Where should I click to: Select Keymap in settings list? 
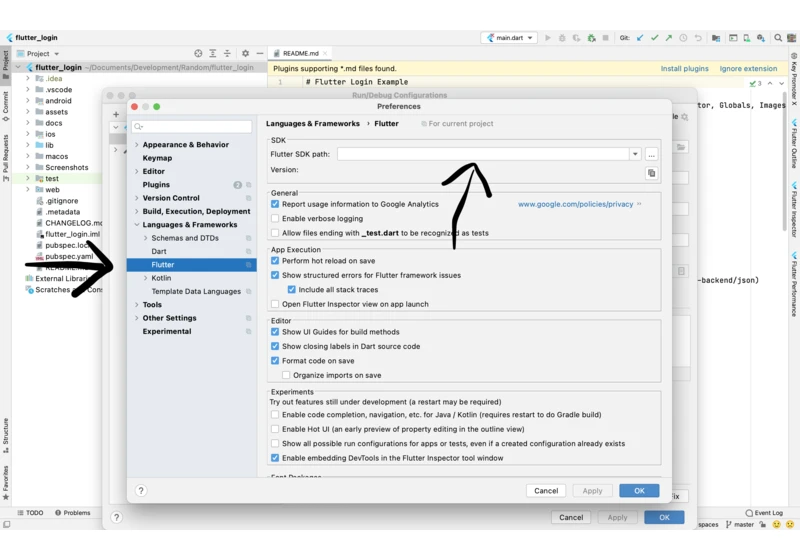tap(157, 158)
